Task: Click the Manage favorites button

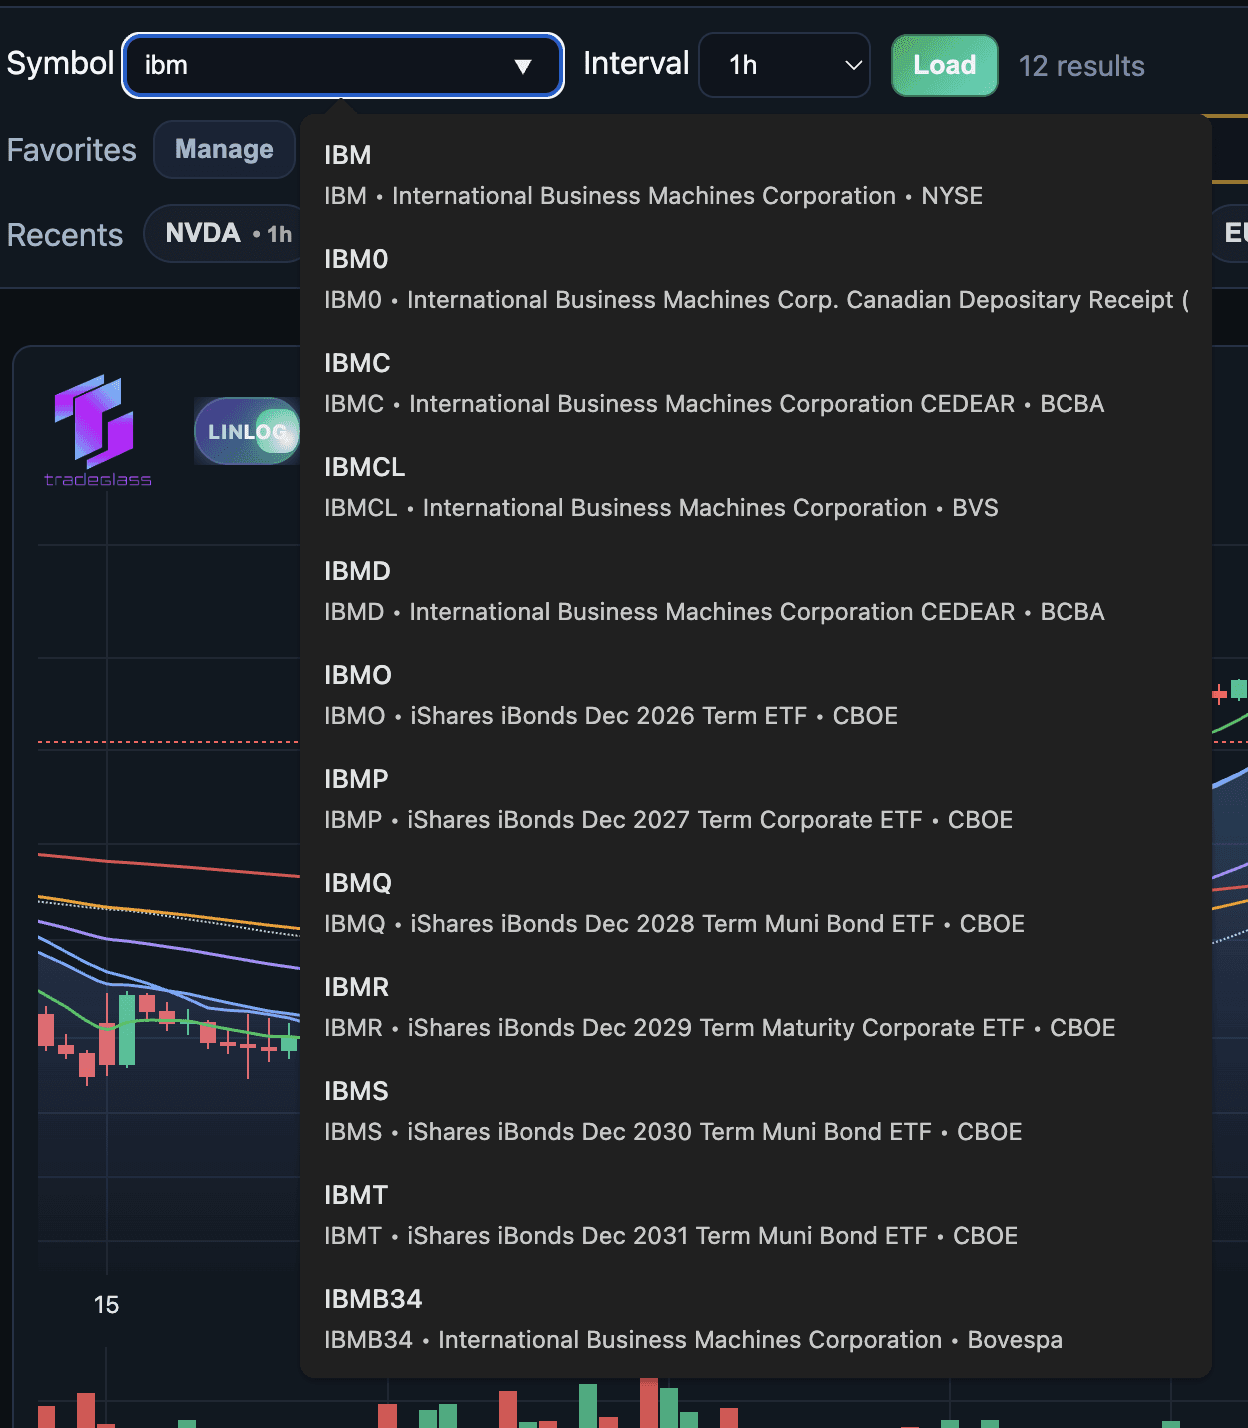Action: click(x=224, y=149)
